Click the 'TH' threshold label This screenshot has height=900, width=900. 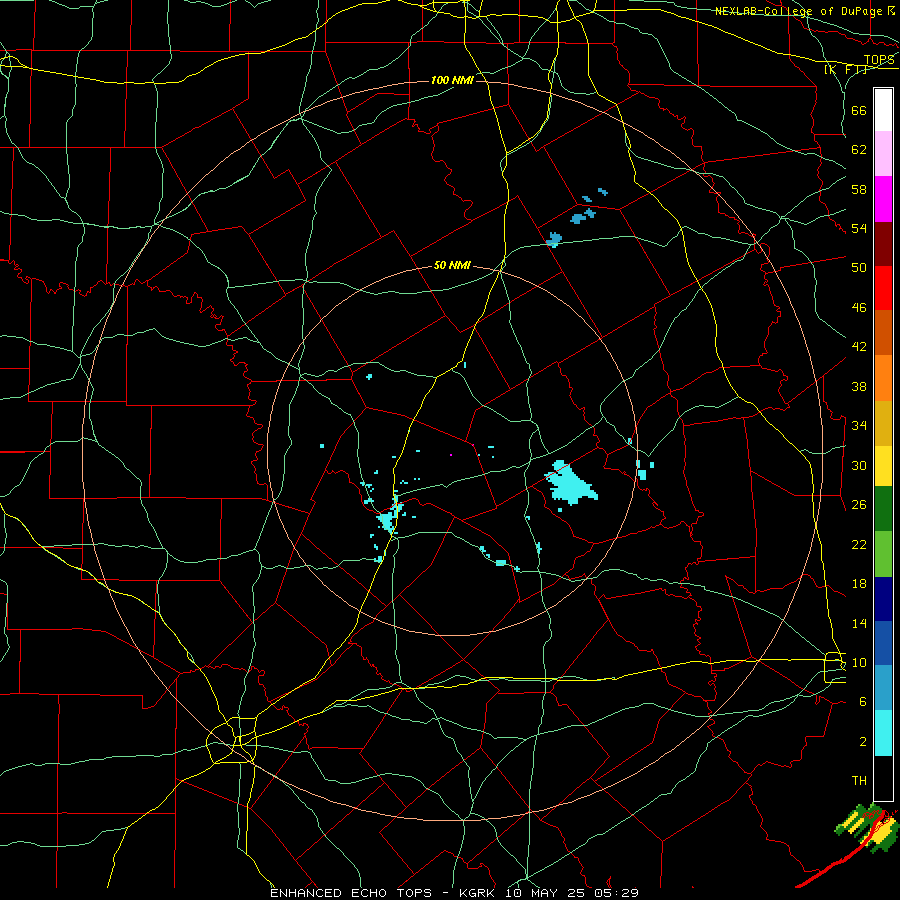coord(859,781)
